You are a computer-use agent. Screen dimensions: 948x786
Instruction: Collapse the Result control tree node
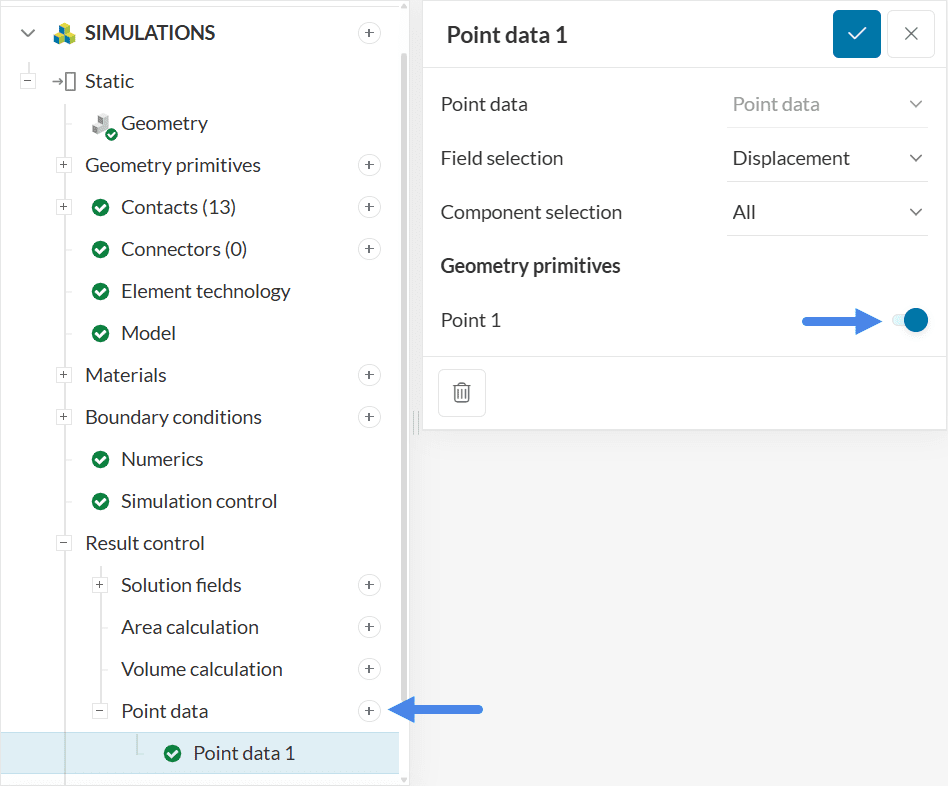(x=64, y=543)
